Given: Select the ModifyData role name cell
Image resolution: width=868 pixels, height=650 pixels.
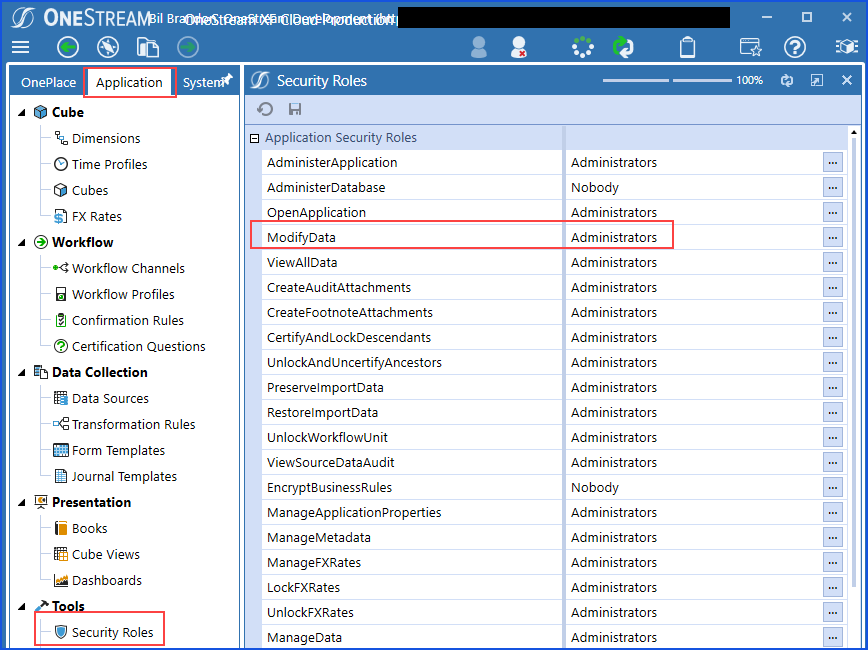Looking at the screenshot, I should [x=412, y=238].
